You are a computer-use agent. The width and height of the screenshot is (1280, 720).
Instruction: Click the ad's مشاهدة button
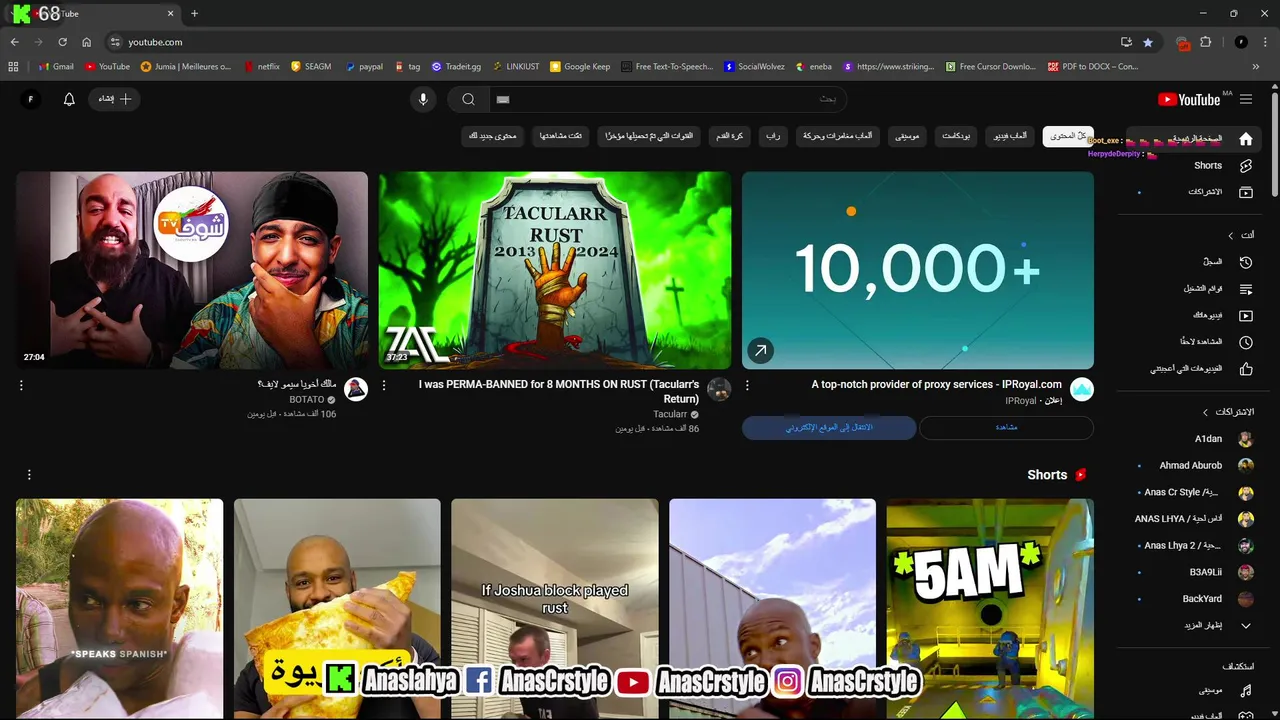[x=1006, y=428]
